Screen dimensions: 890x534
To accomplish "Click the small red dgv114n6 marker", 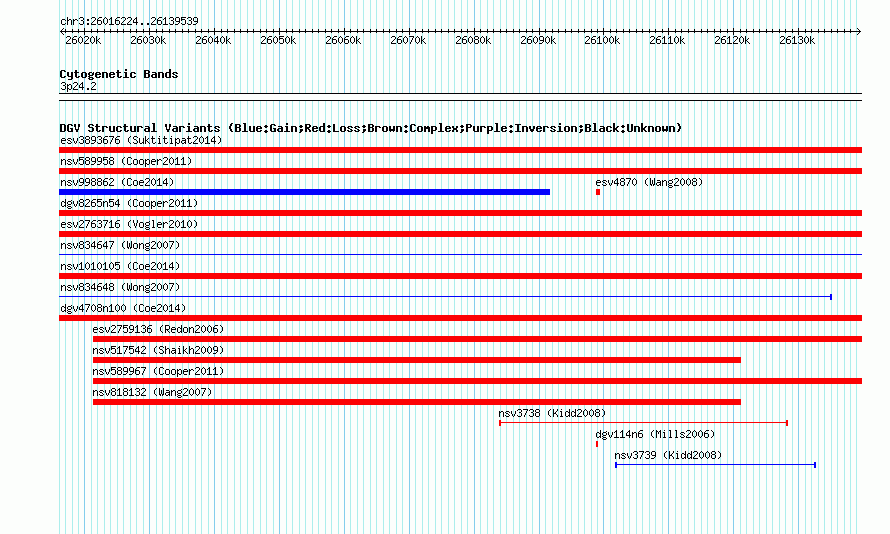I will tap(597, 444).
